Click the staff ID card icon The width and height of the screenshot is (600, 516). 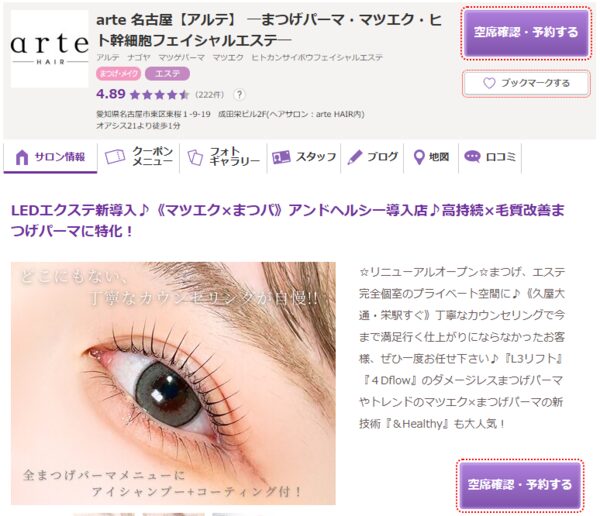pyautogui.click(x=281, y=157)
